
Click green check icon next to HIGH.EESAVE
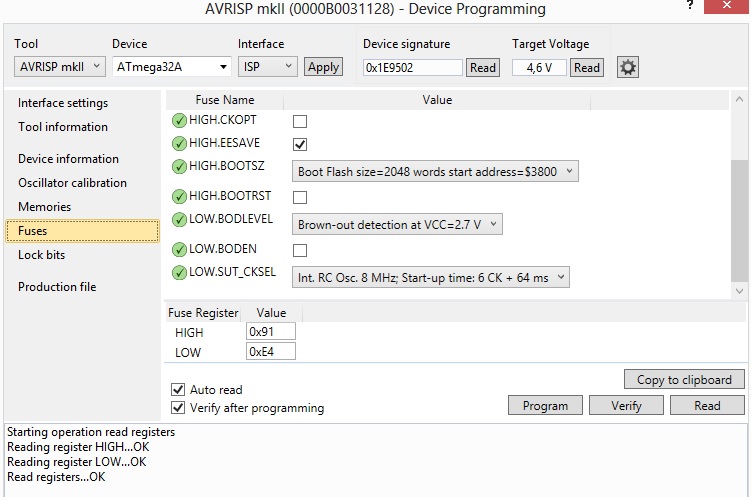coord(179,144)
